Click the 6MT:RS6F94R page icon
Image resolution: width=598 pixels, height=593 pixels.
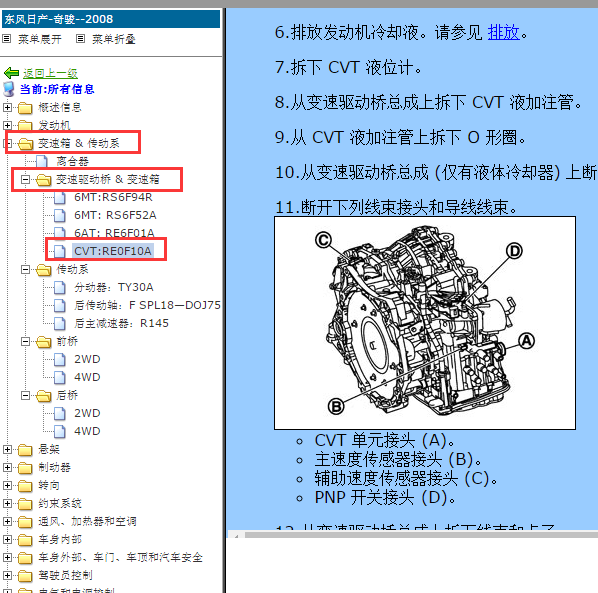click(59, 198)
